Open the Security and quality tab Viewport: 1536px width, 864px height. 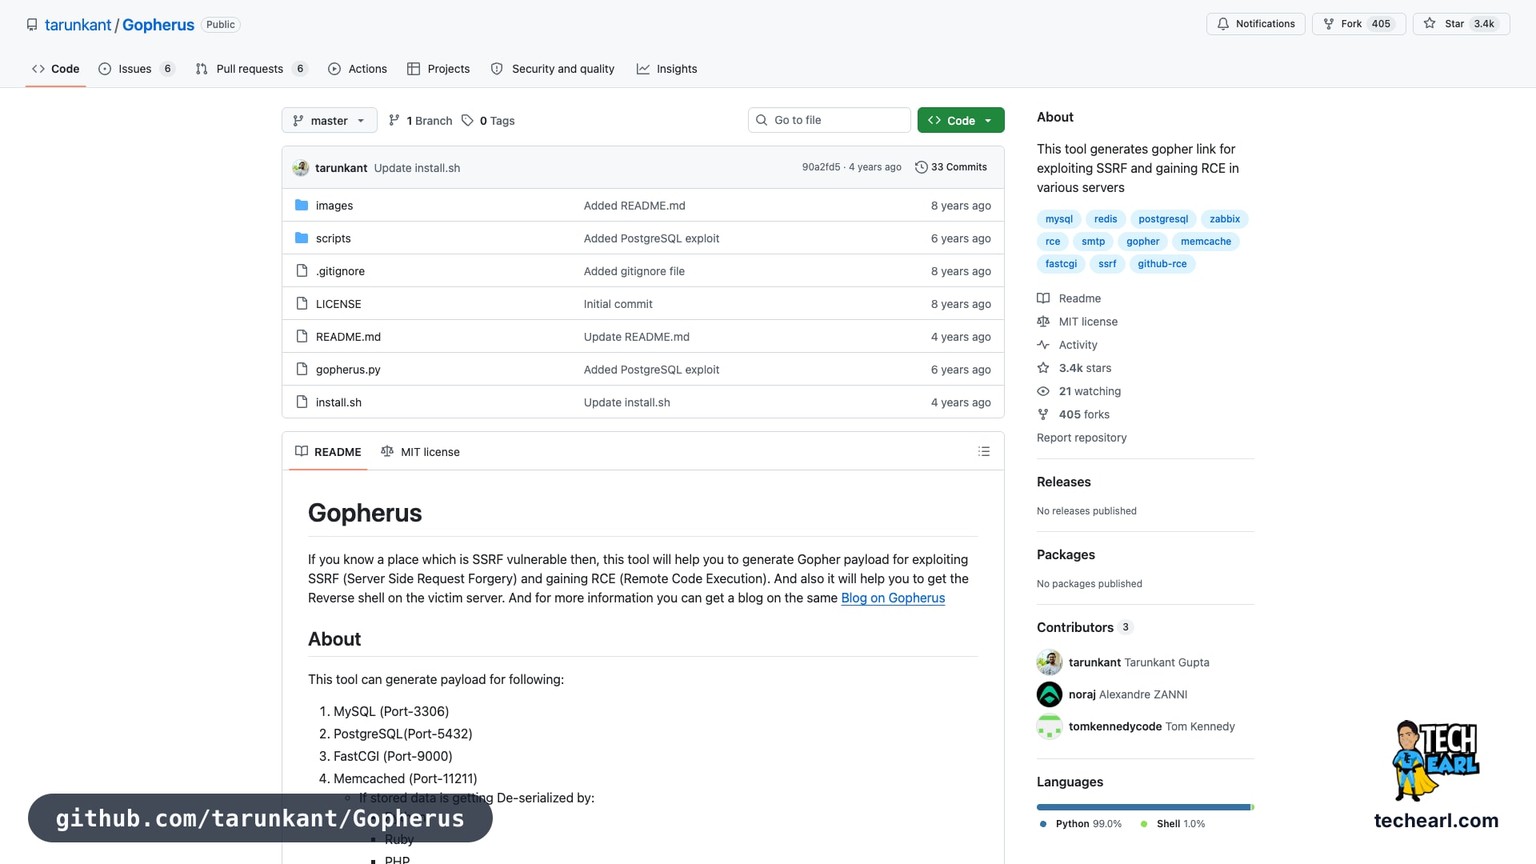(x=553, y=69)
